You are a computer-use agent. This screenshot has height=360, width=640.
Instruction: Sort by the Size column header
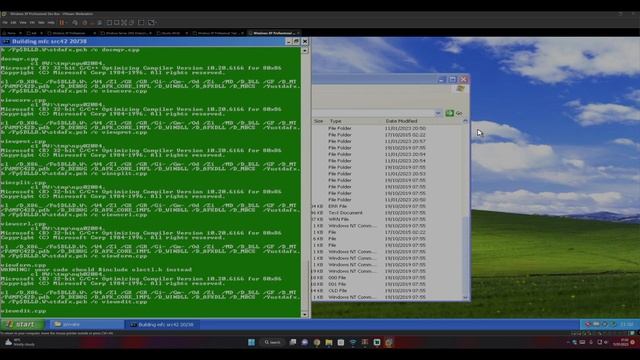coord(319,121)
